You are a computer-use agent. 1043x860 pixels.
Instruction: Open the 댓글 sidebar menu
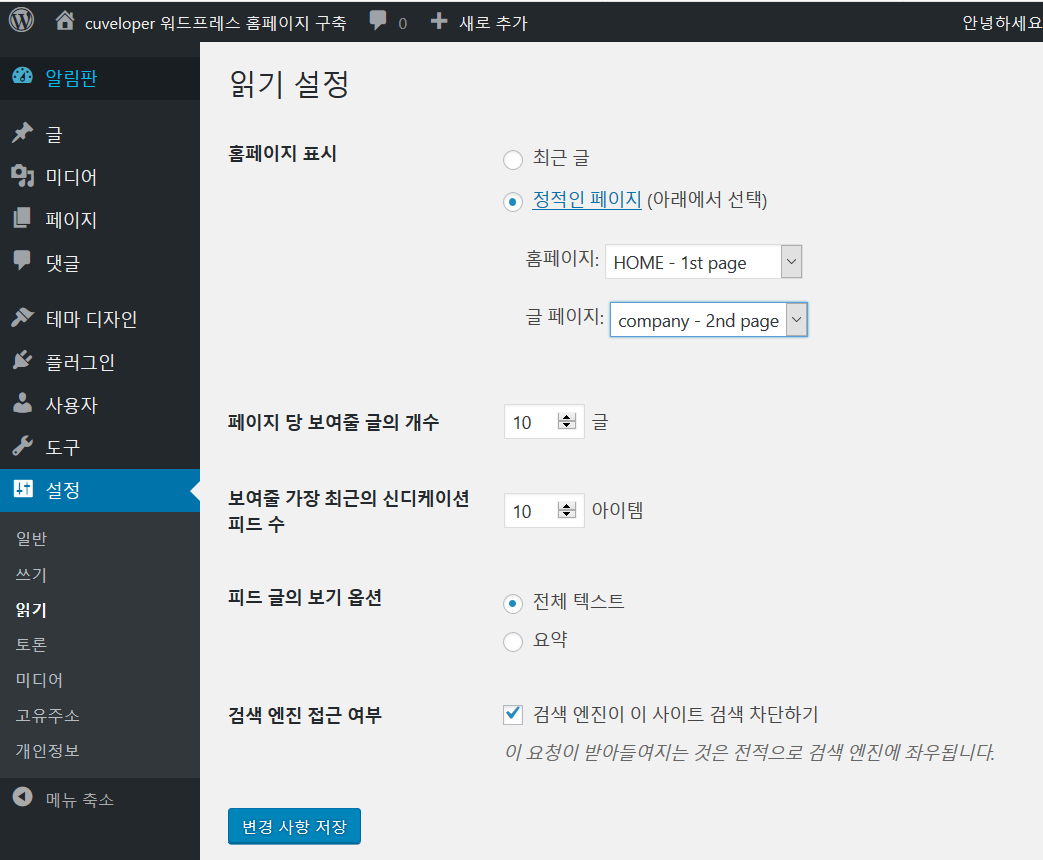(x=100, y=262)
